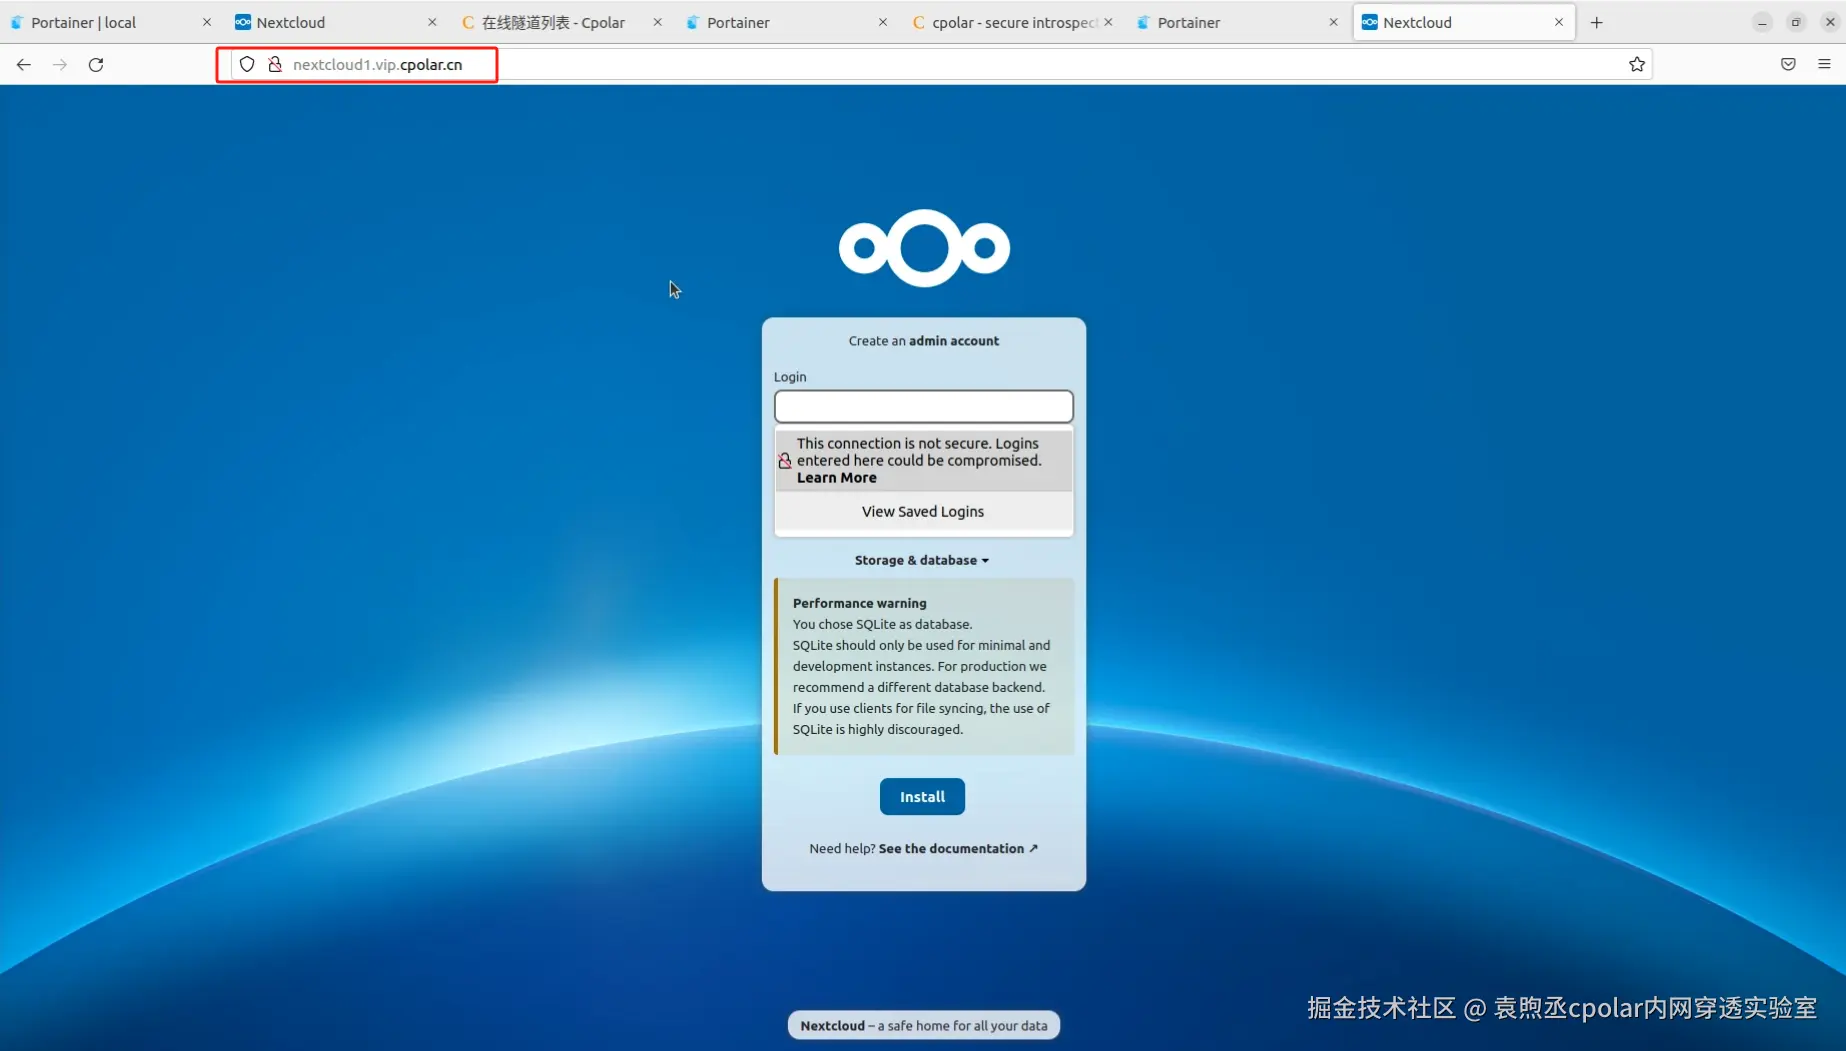Switch to the 在线隧道列表 - Cpolar tab

click(x=562, y=22)
